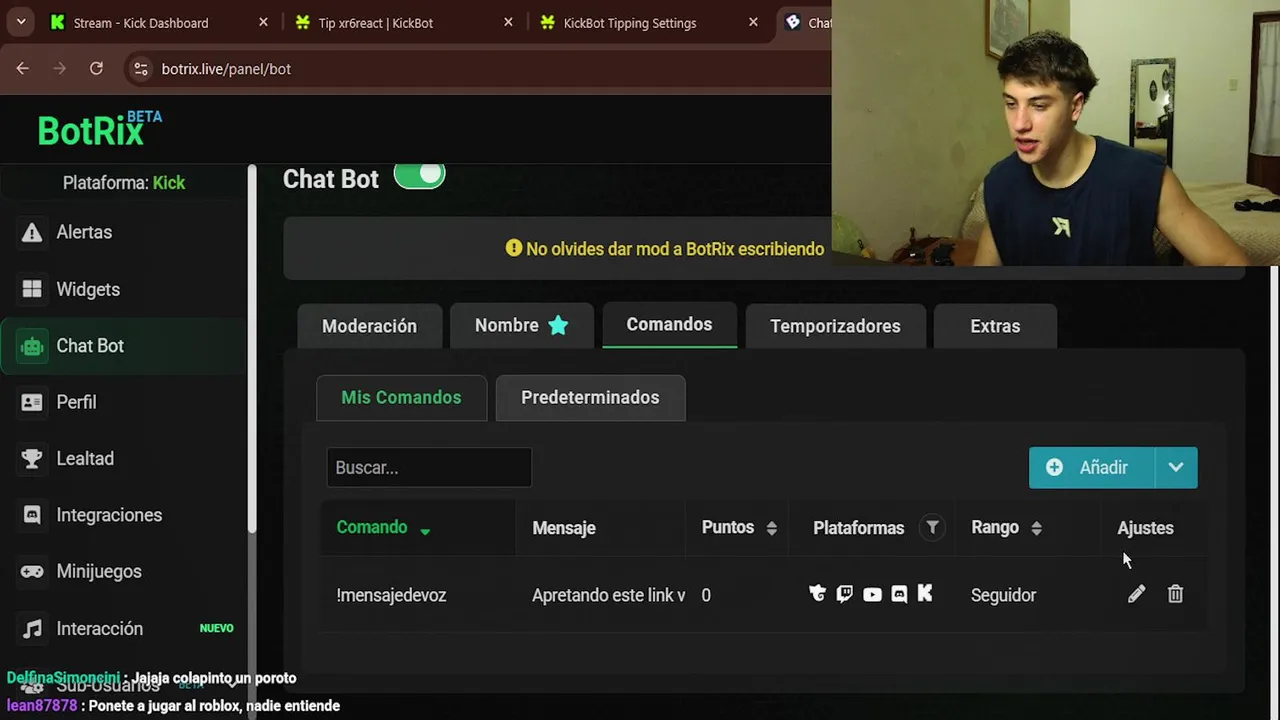Click the Discord platform icon in !mensajedevoz row

click(x=899, y=595)
